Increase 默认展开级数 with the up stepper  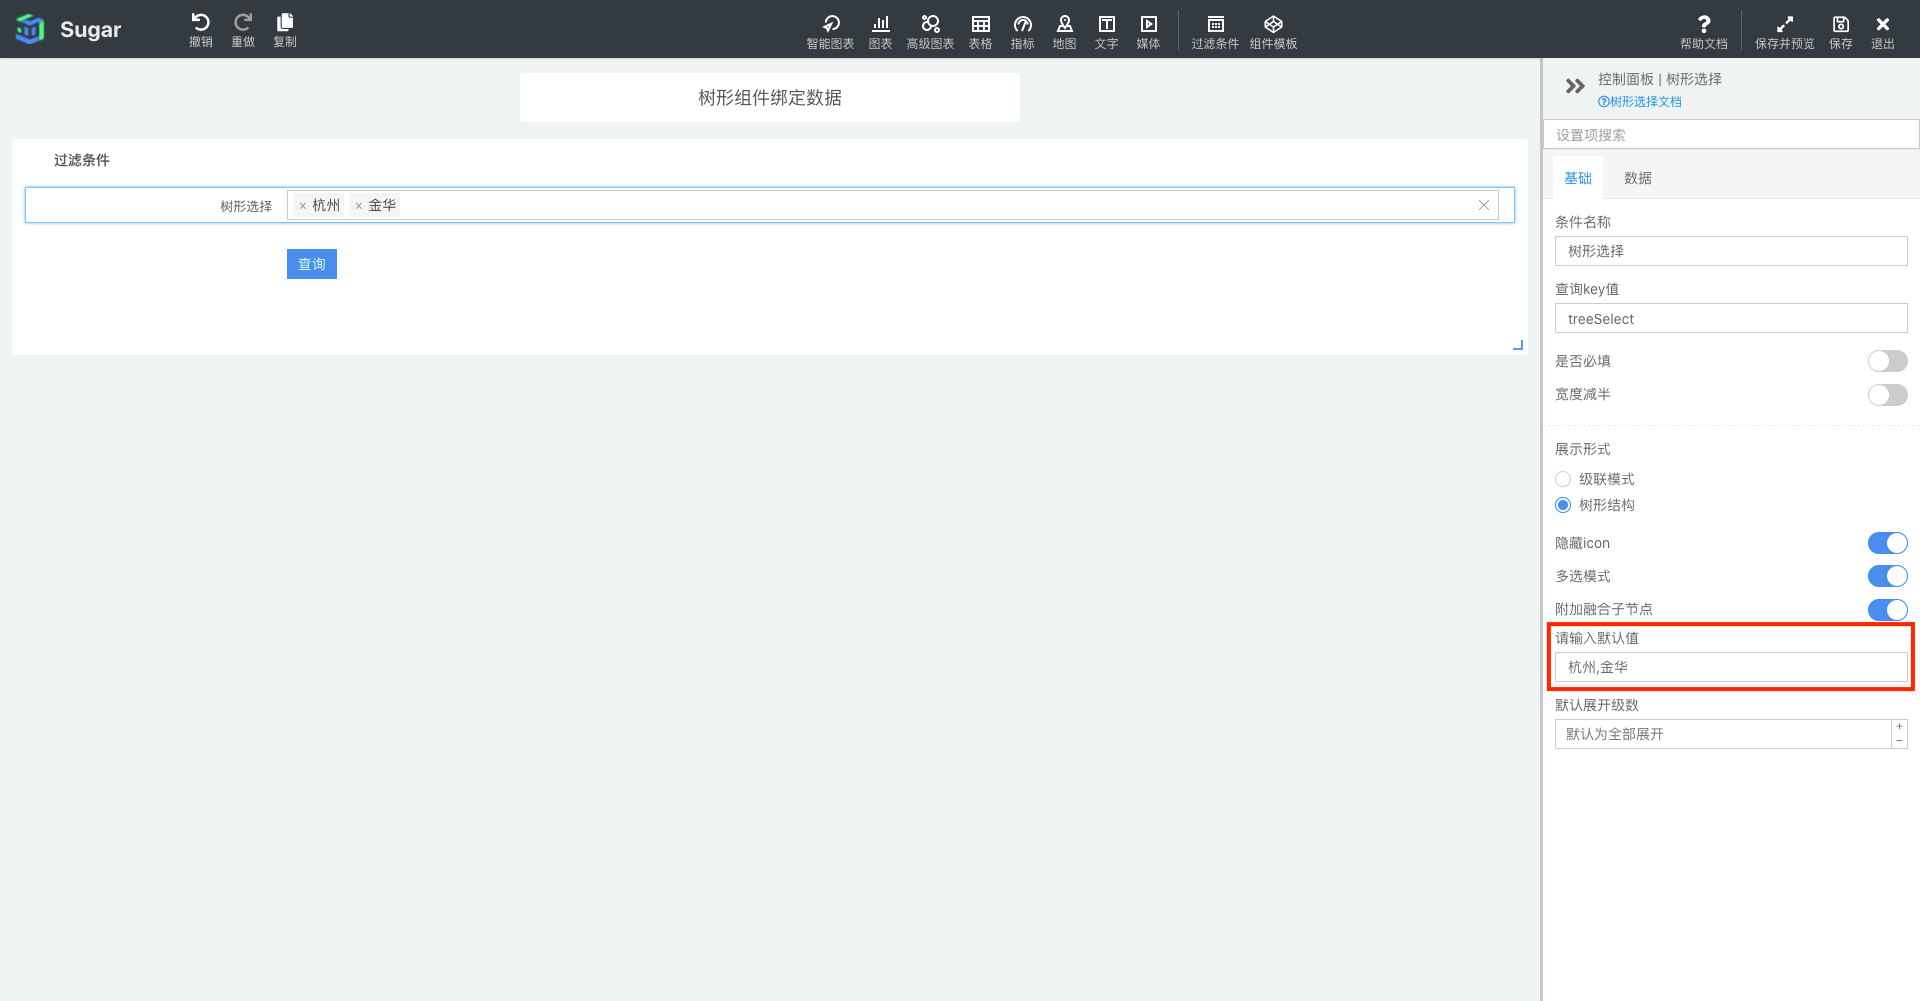(1899, 727)
